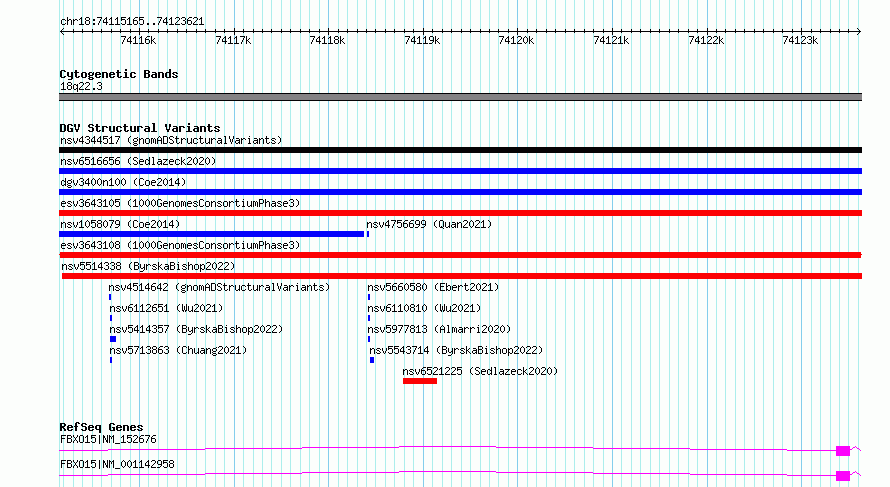The width and height of the screenshot is (890, 487).
Task: Click the red bar under esv3643108
Action: (x=460, y=255)
